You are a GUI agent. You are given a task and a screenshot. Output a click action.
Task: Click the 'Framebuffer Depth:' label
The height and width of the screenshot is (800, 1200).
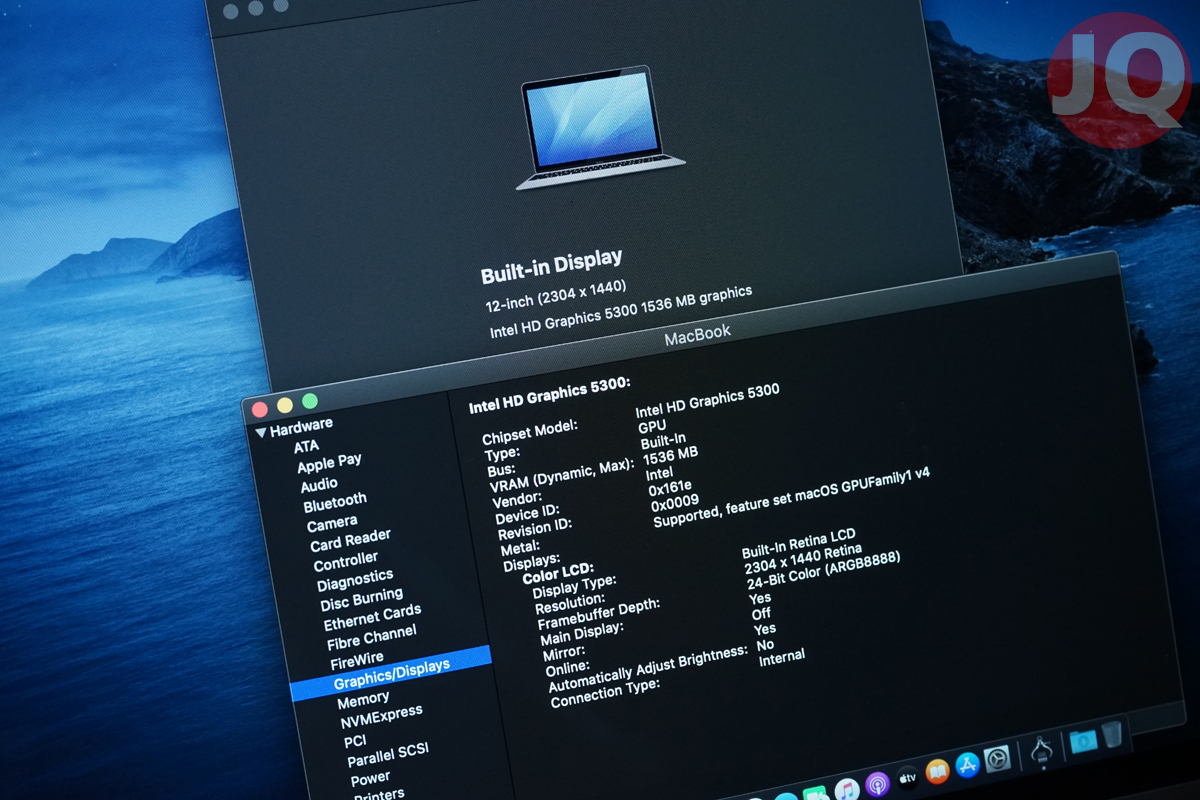click(x=600, y=612)
